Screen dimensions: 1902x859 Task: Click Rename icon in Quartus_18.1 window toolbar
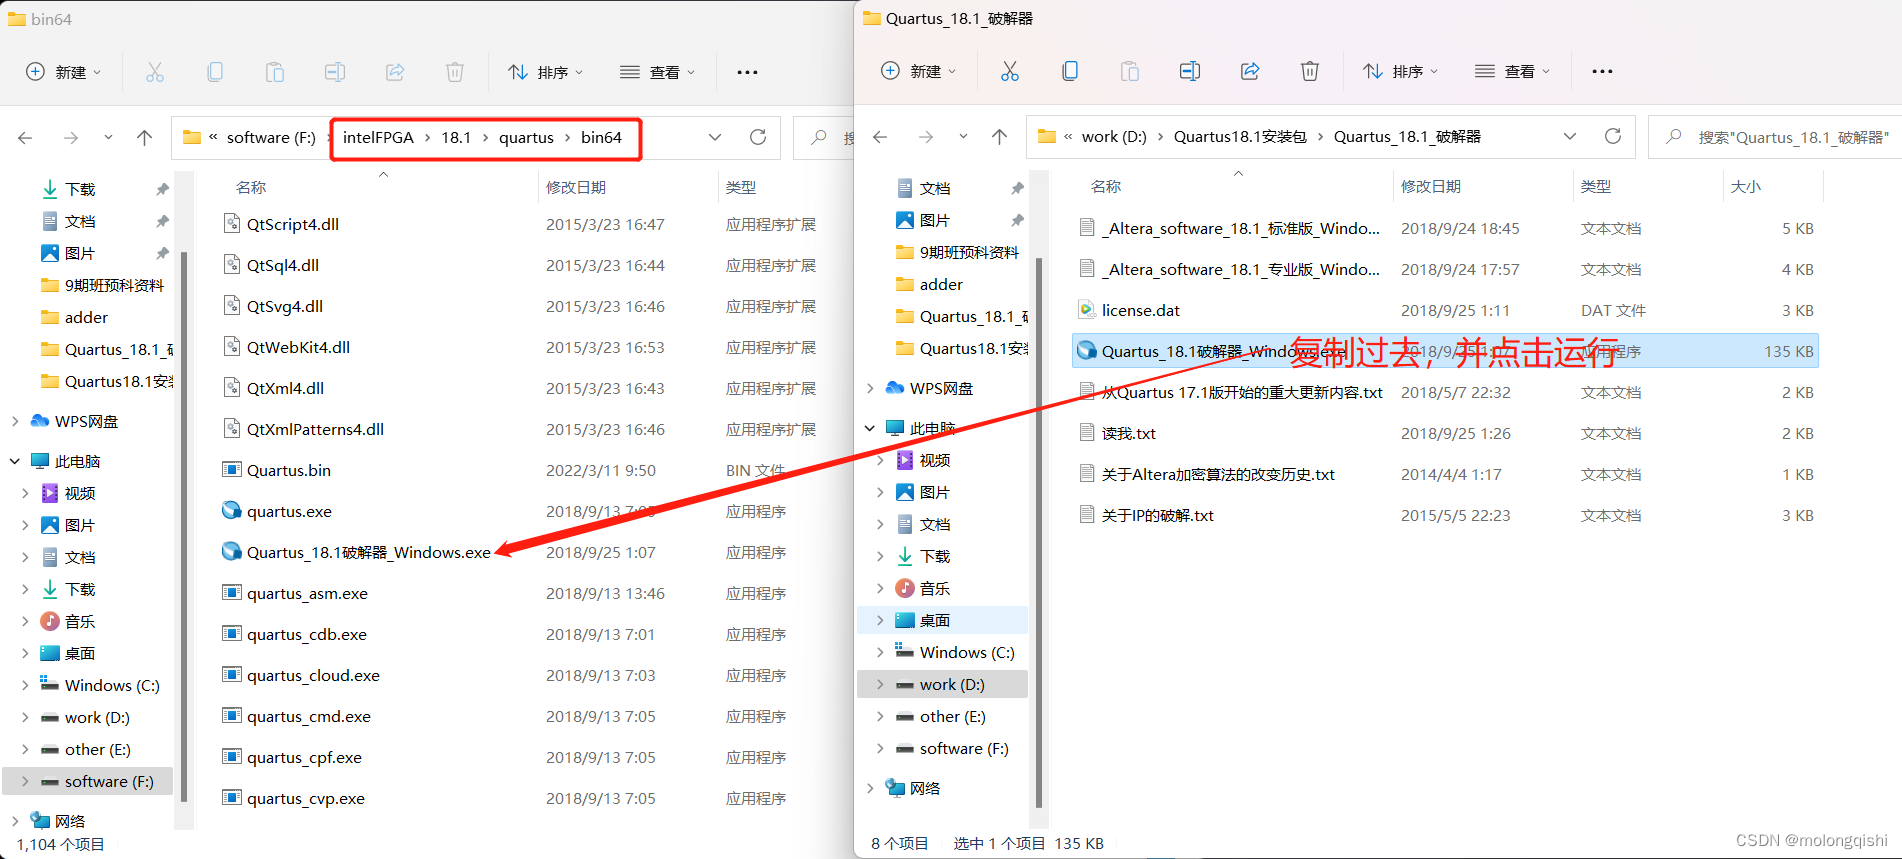pos(1189,71)
